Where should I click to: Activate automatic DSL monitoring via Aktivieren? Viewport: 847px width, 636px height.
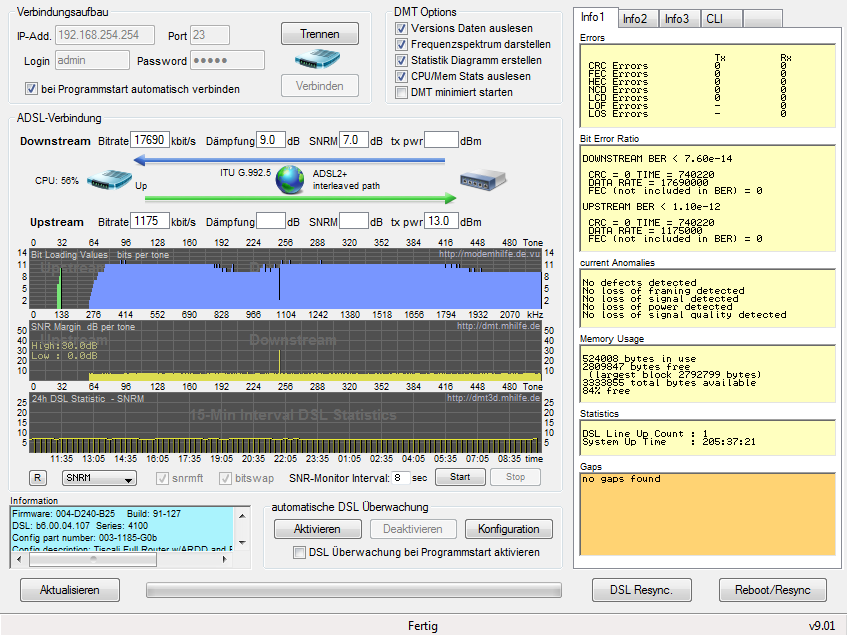318,529
